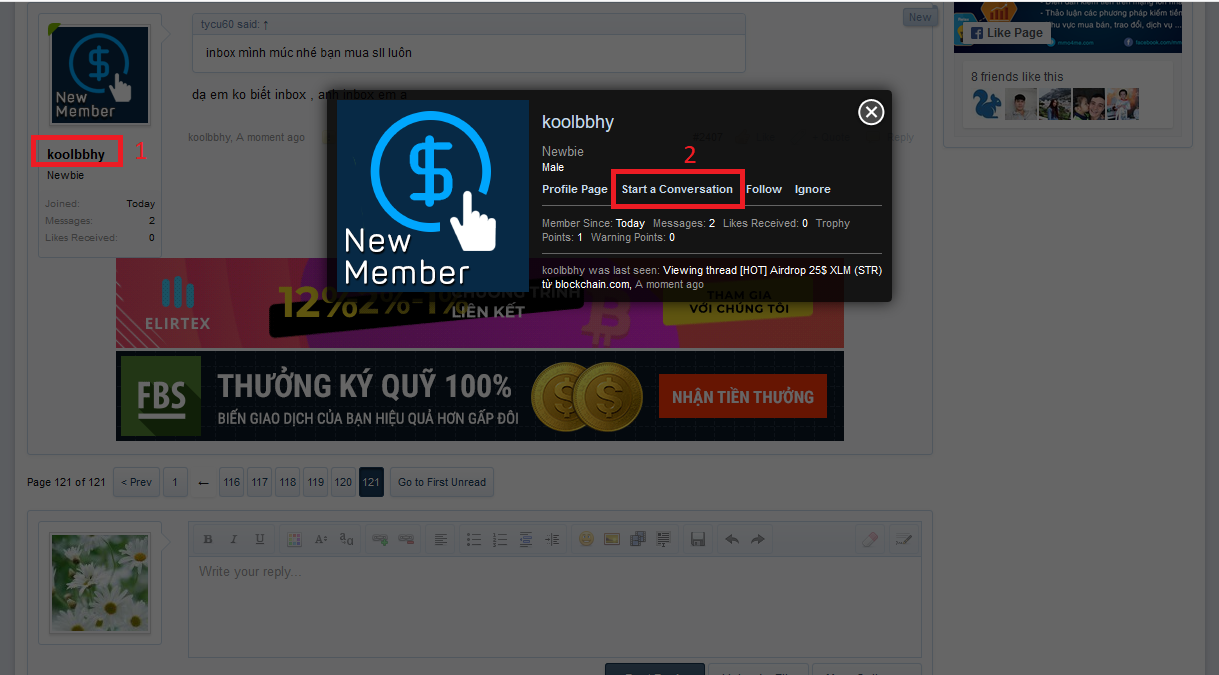Click koolbbhy's small avatar beside the post
Screen dimensions: 1219x675
click(x=100, y=75)
